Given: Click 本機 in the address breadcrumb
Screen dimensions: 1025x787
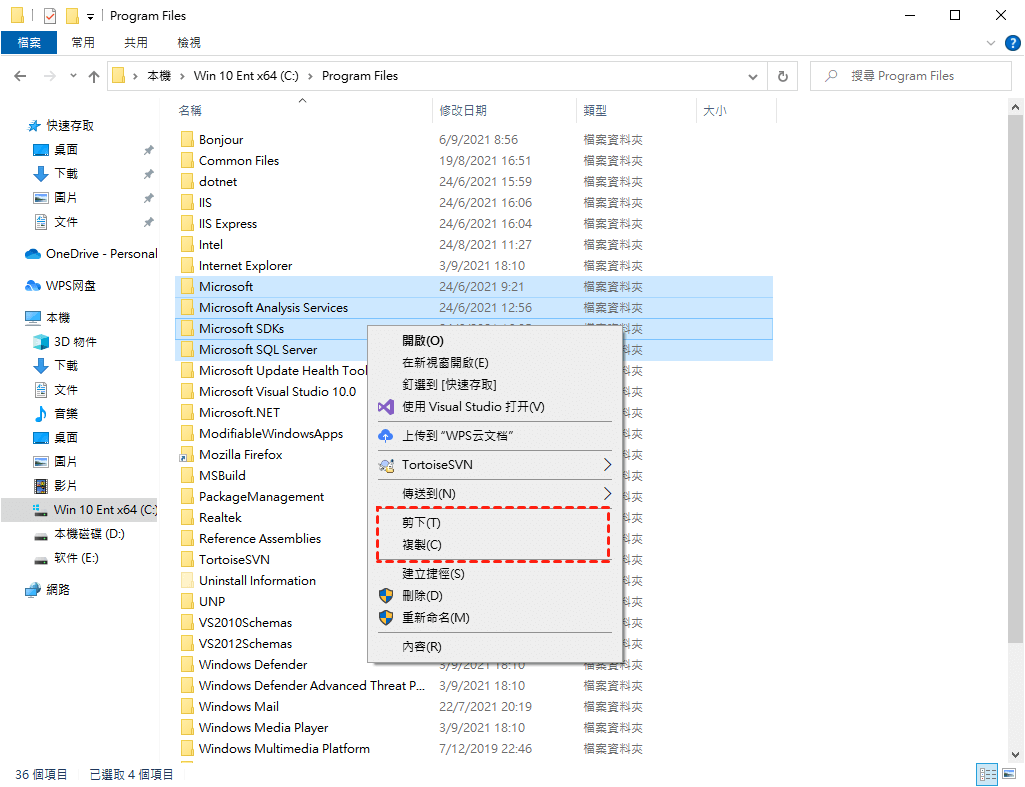Looking at the screenshot, I should [x=159, y=76].
